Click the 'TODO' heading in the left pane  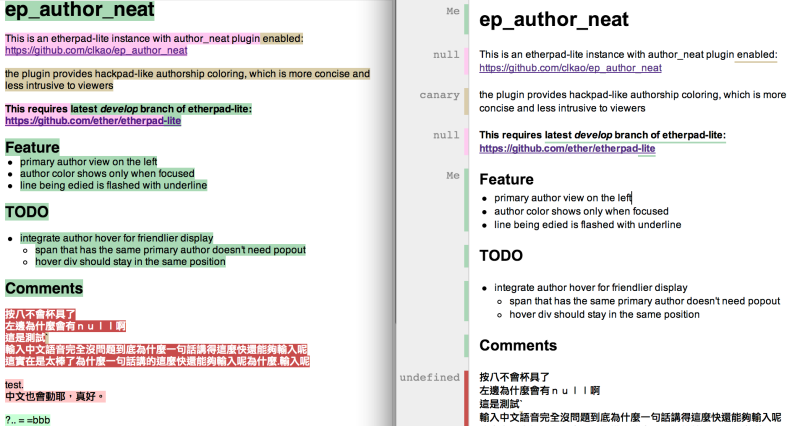pyautogui.click(x=27, y=212)
